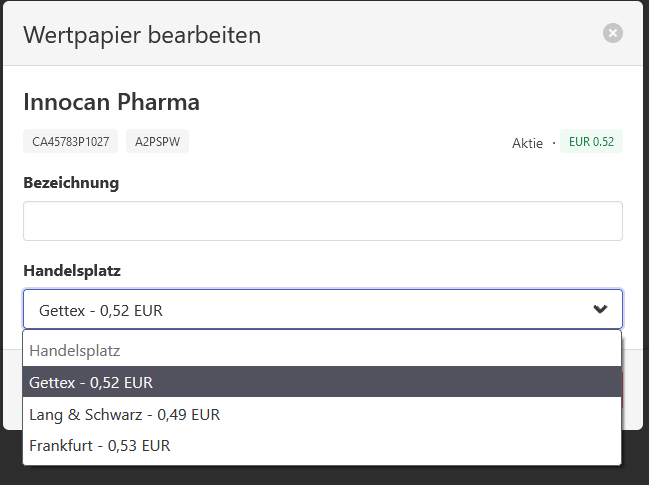The height and width of the screenshot is (485, 649).
Task: Click the chevron arrow in the Handelsplatz selector
Action: click(x=600, y=309)
